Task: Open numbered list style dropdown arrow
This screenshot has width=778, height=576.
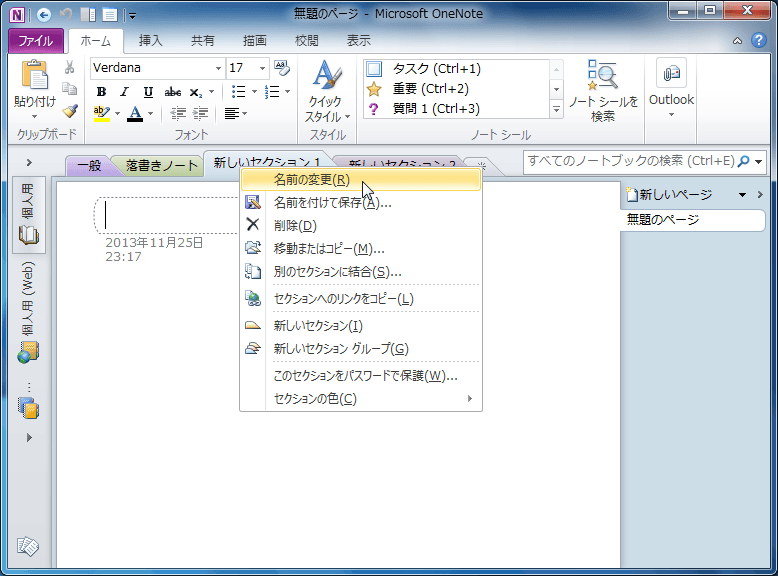Action: (287, 92)
